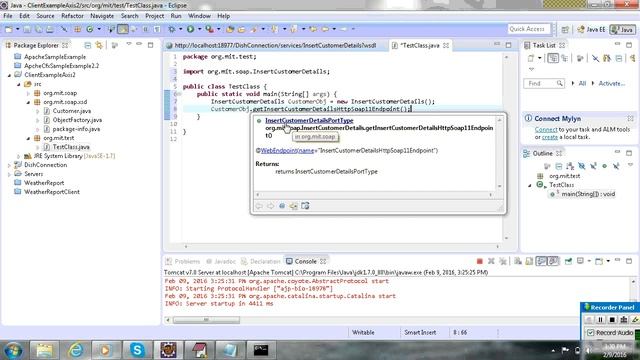The image size is (640, 360).
Task: Toggle Focus on Workweek in Task List
Action: click(580, 58)
